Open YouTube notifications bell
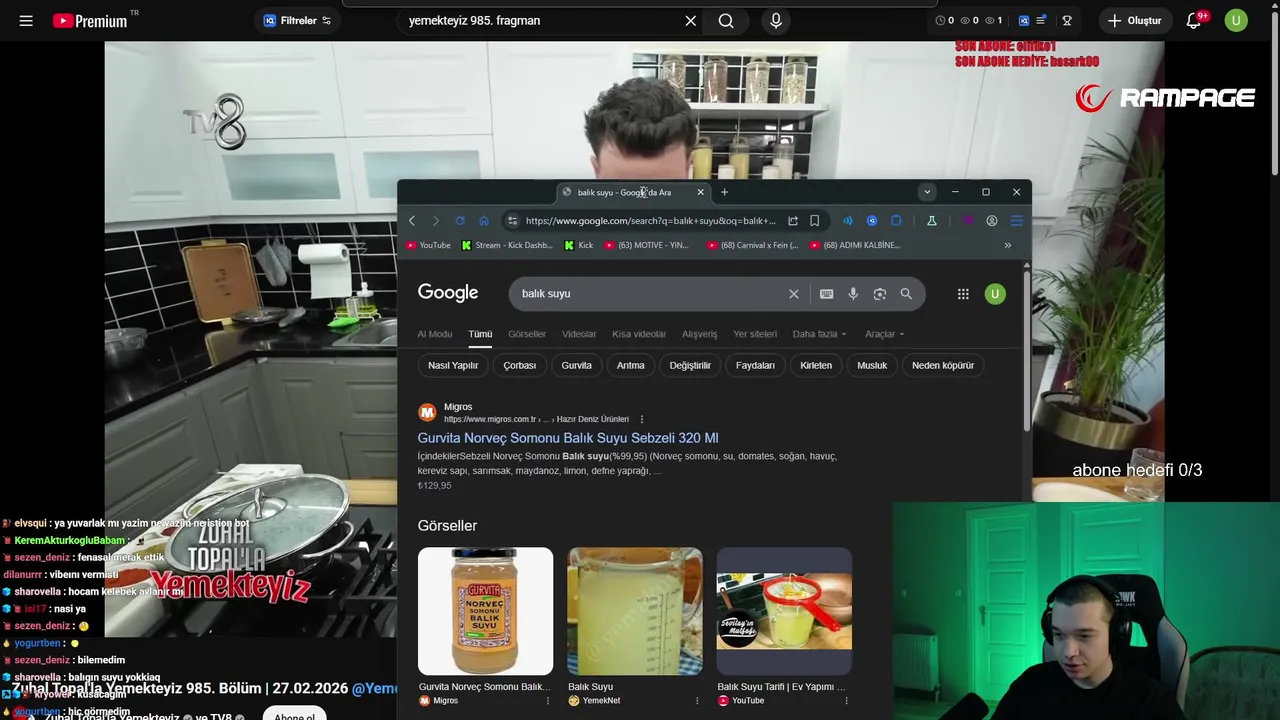The height and width of the screenshot is (720, 1280). click(x=1194, y=20)
